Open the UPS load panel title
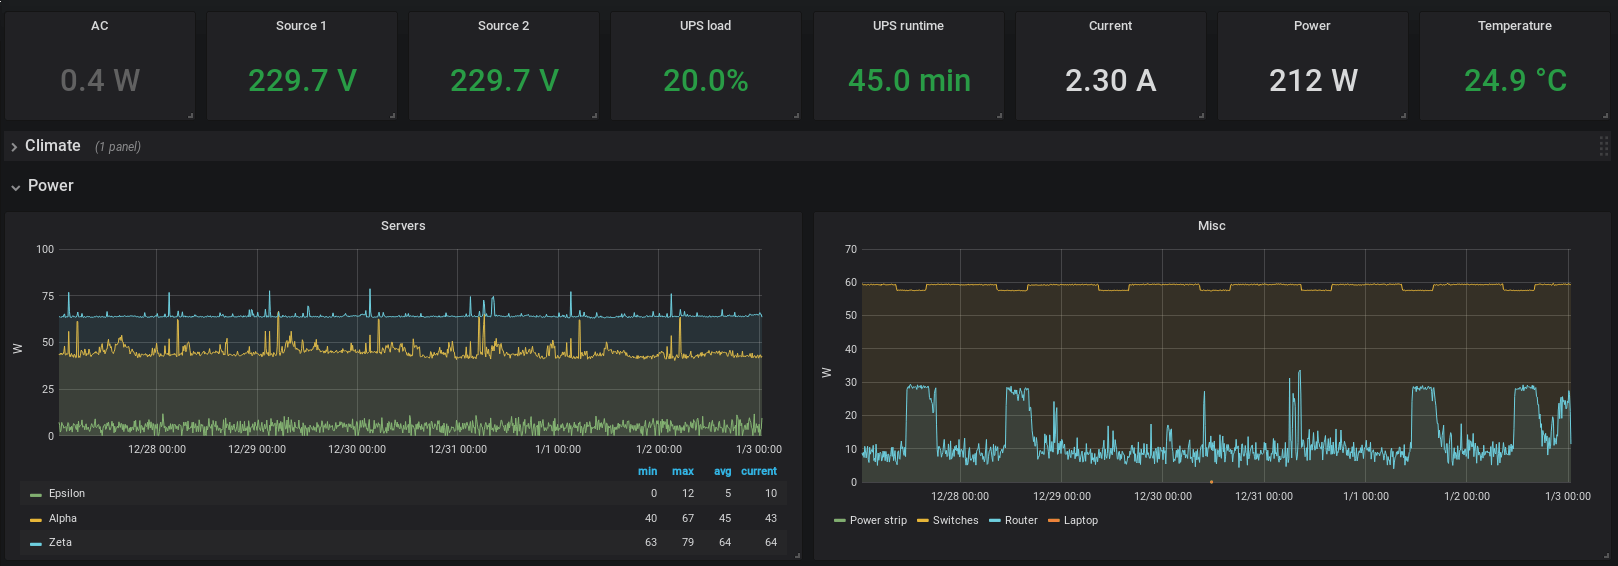Screen dimensions: 1618x566 tap(705, 26)
